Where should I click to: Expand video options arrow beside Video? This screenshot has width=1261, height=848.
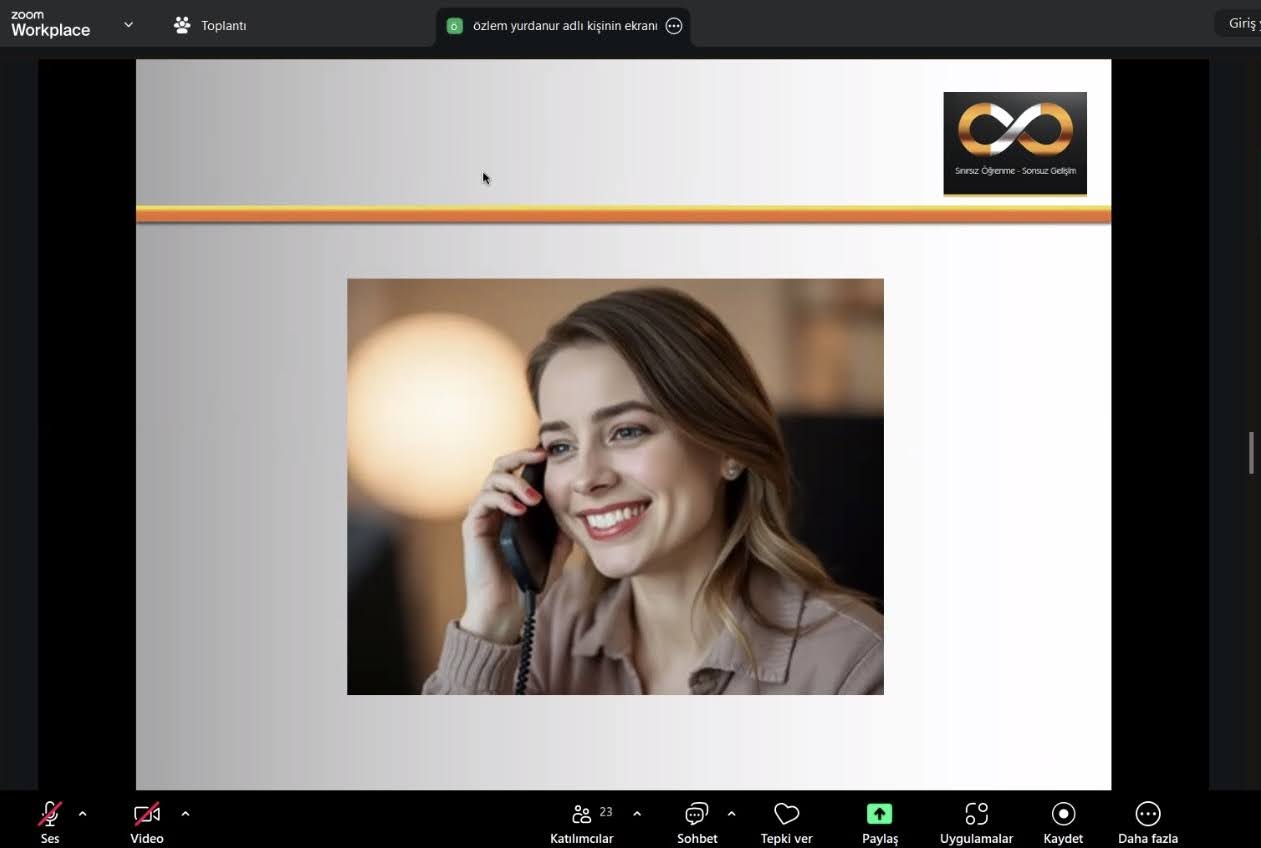click(x=185, y=814)
